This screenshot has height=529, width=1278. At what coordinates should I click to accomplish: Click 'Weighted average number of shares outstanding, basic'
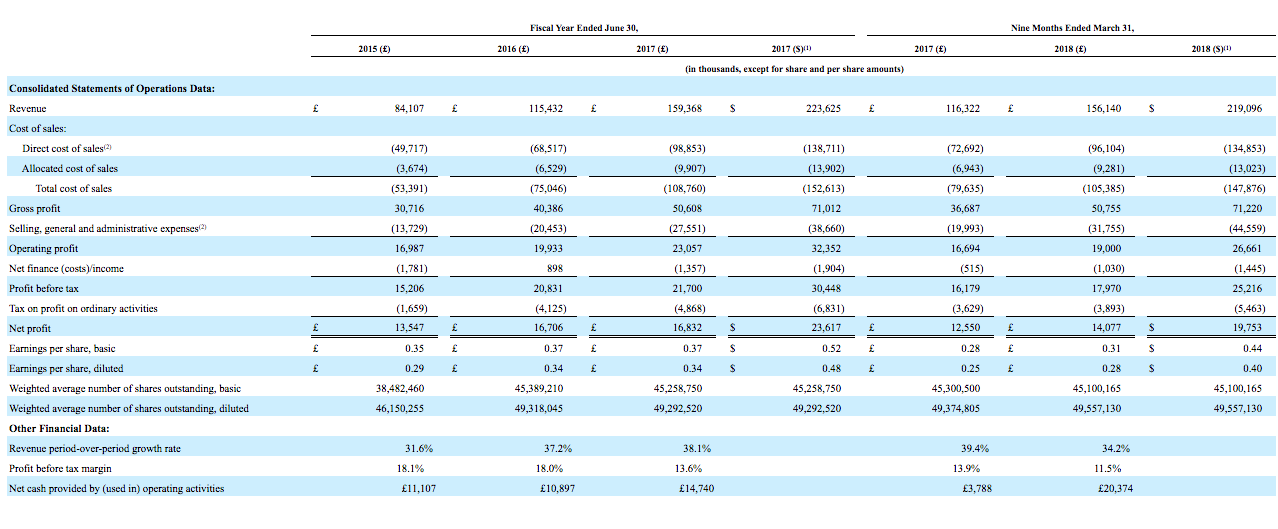tap(125, 388)
